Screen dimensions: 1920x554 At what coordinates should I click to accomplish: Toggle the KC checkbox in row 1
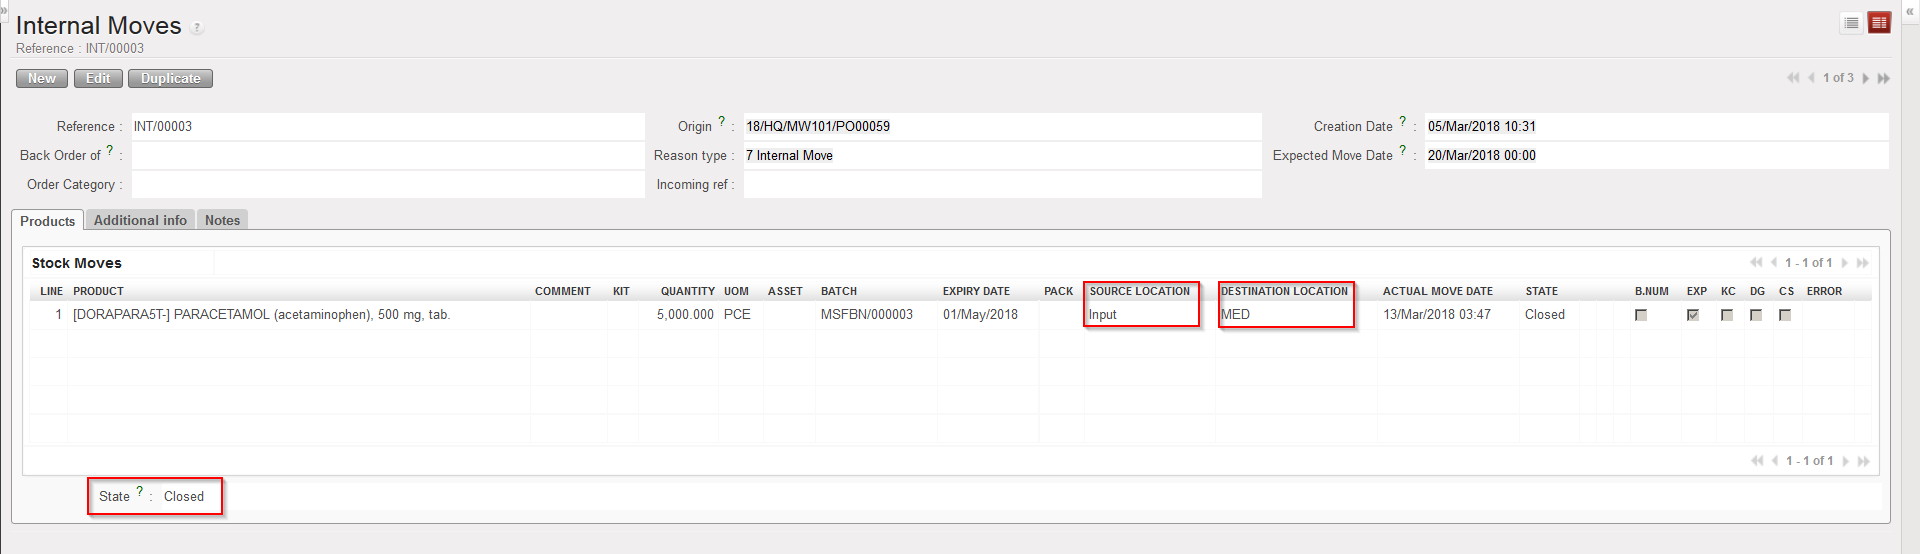pyautogui.click(x=1727, y=315)
